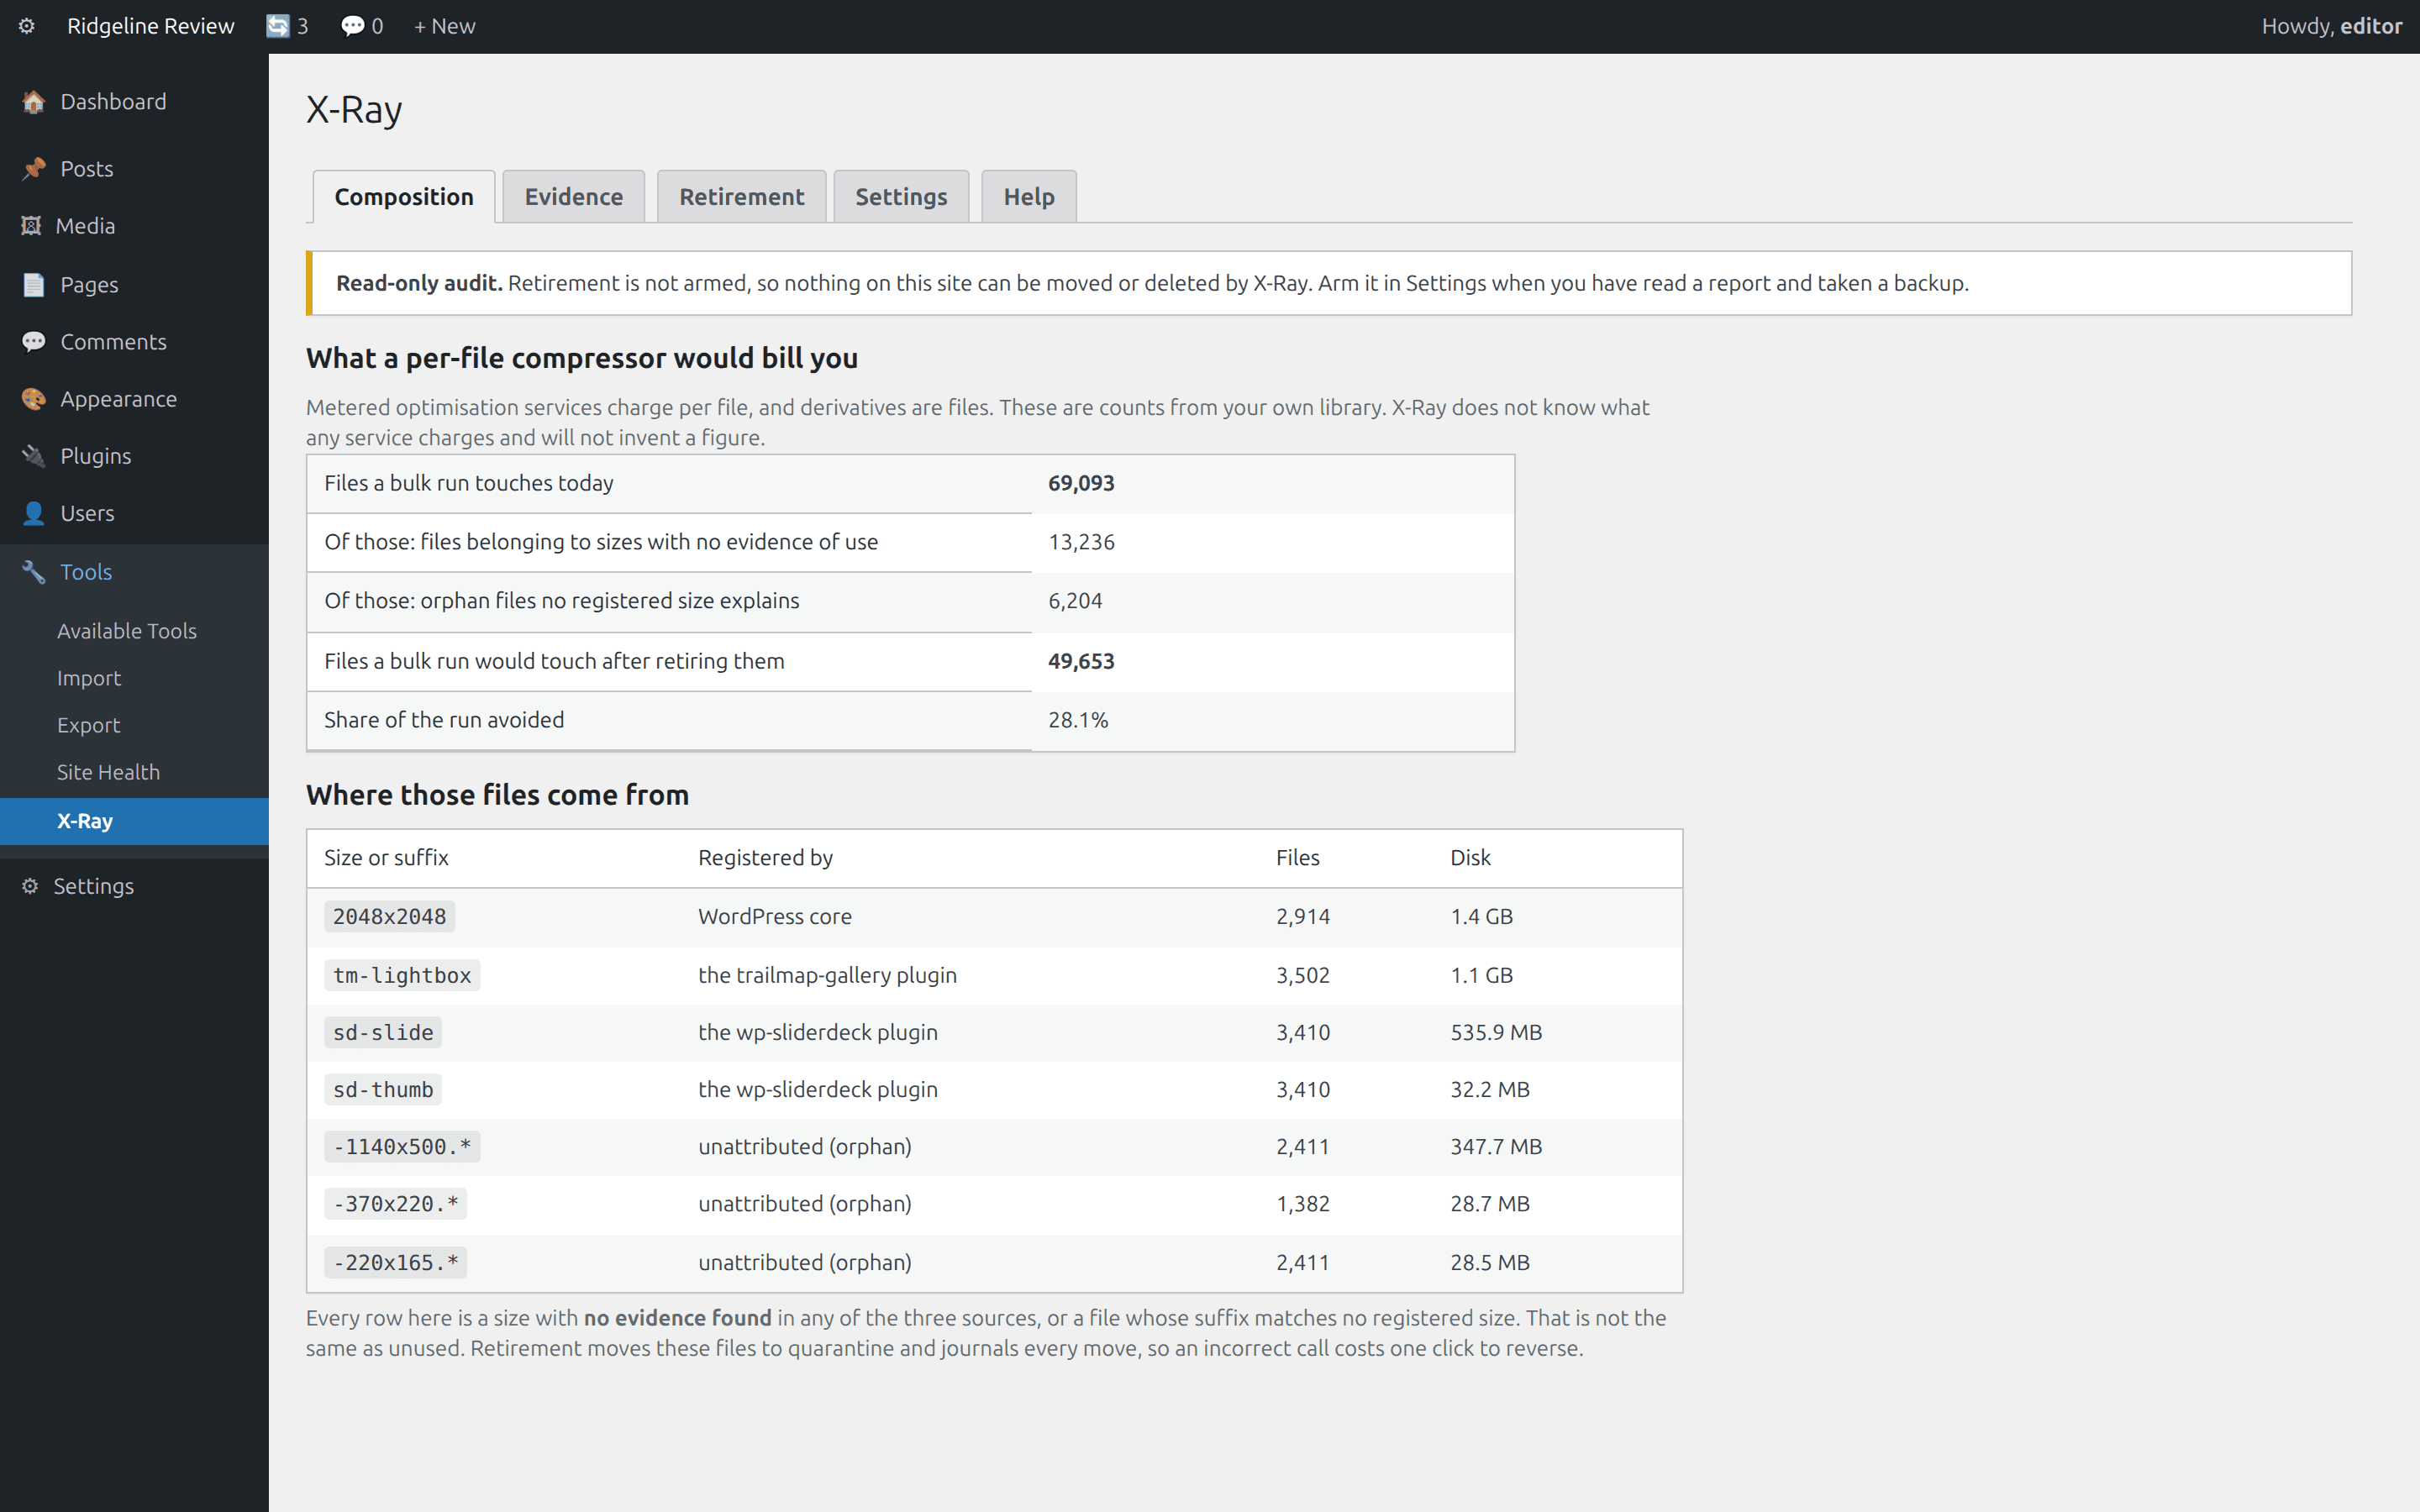Click the + New button in admin bar
Screen dimensions: 2420x1512
pos(445,26)
